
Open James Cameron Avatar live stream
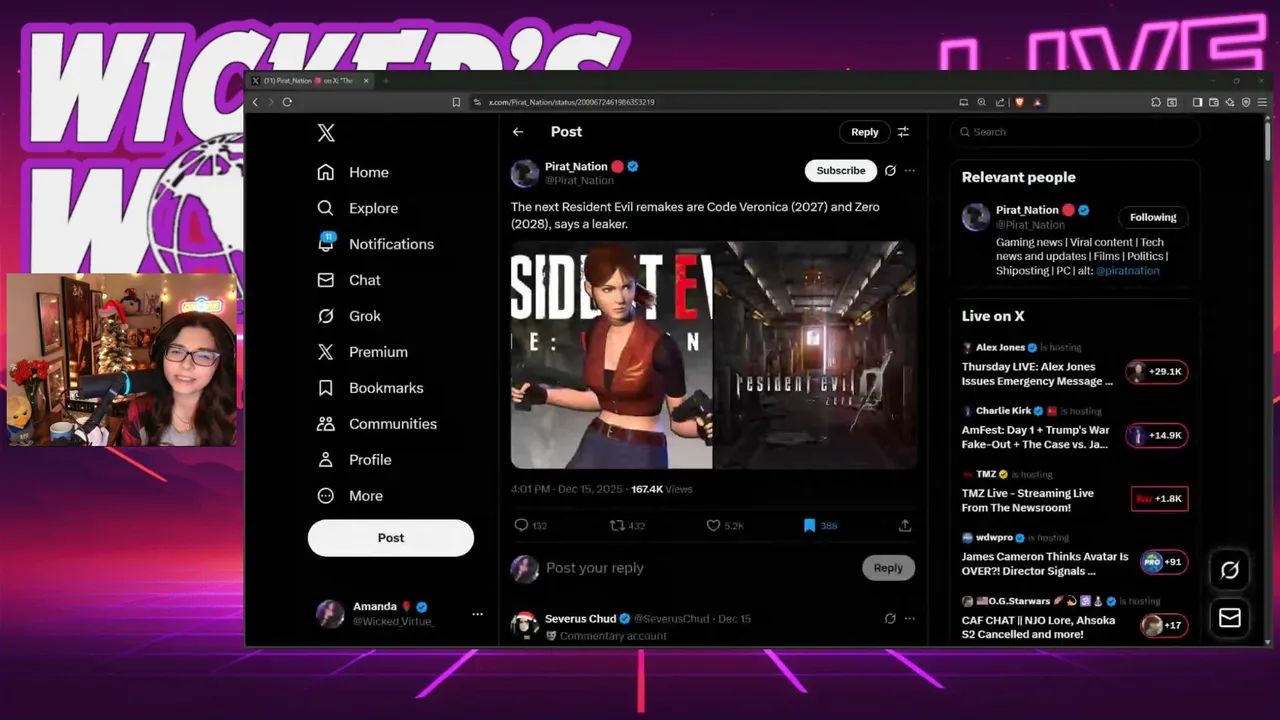click(x=1075, y=556)
